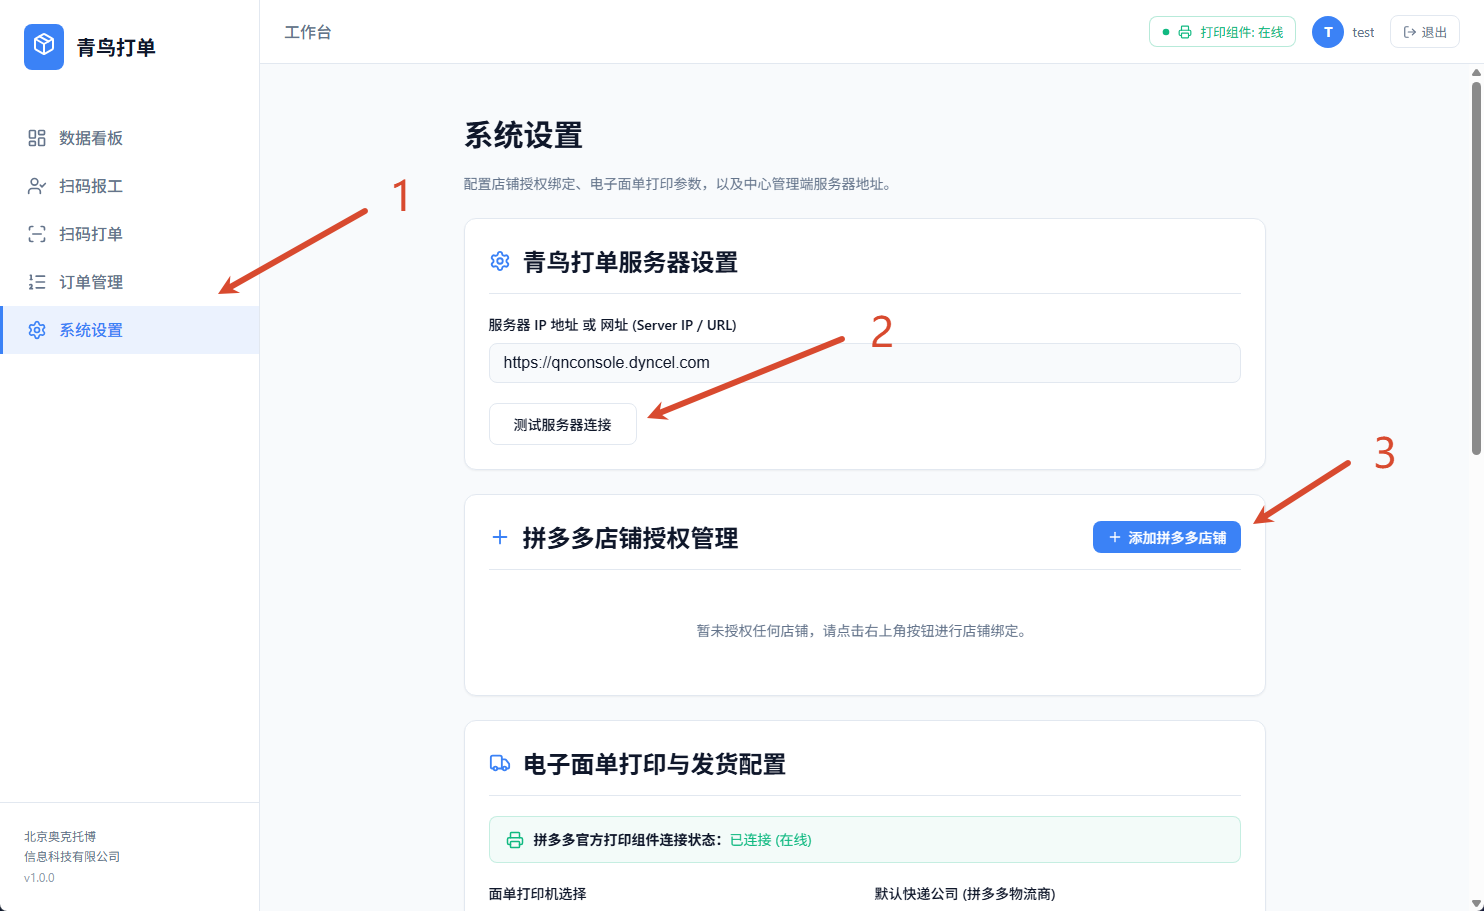Screen dimensions: 1484x911
Task: Click the blue T user avatar
Action: tap(1328, 32)
